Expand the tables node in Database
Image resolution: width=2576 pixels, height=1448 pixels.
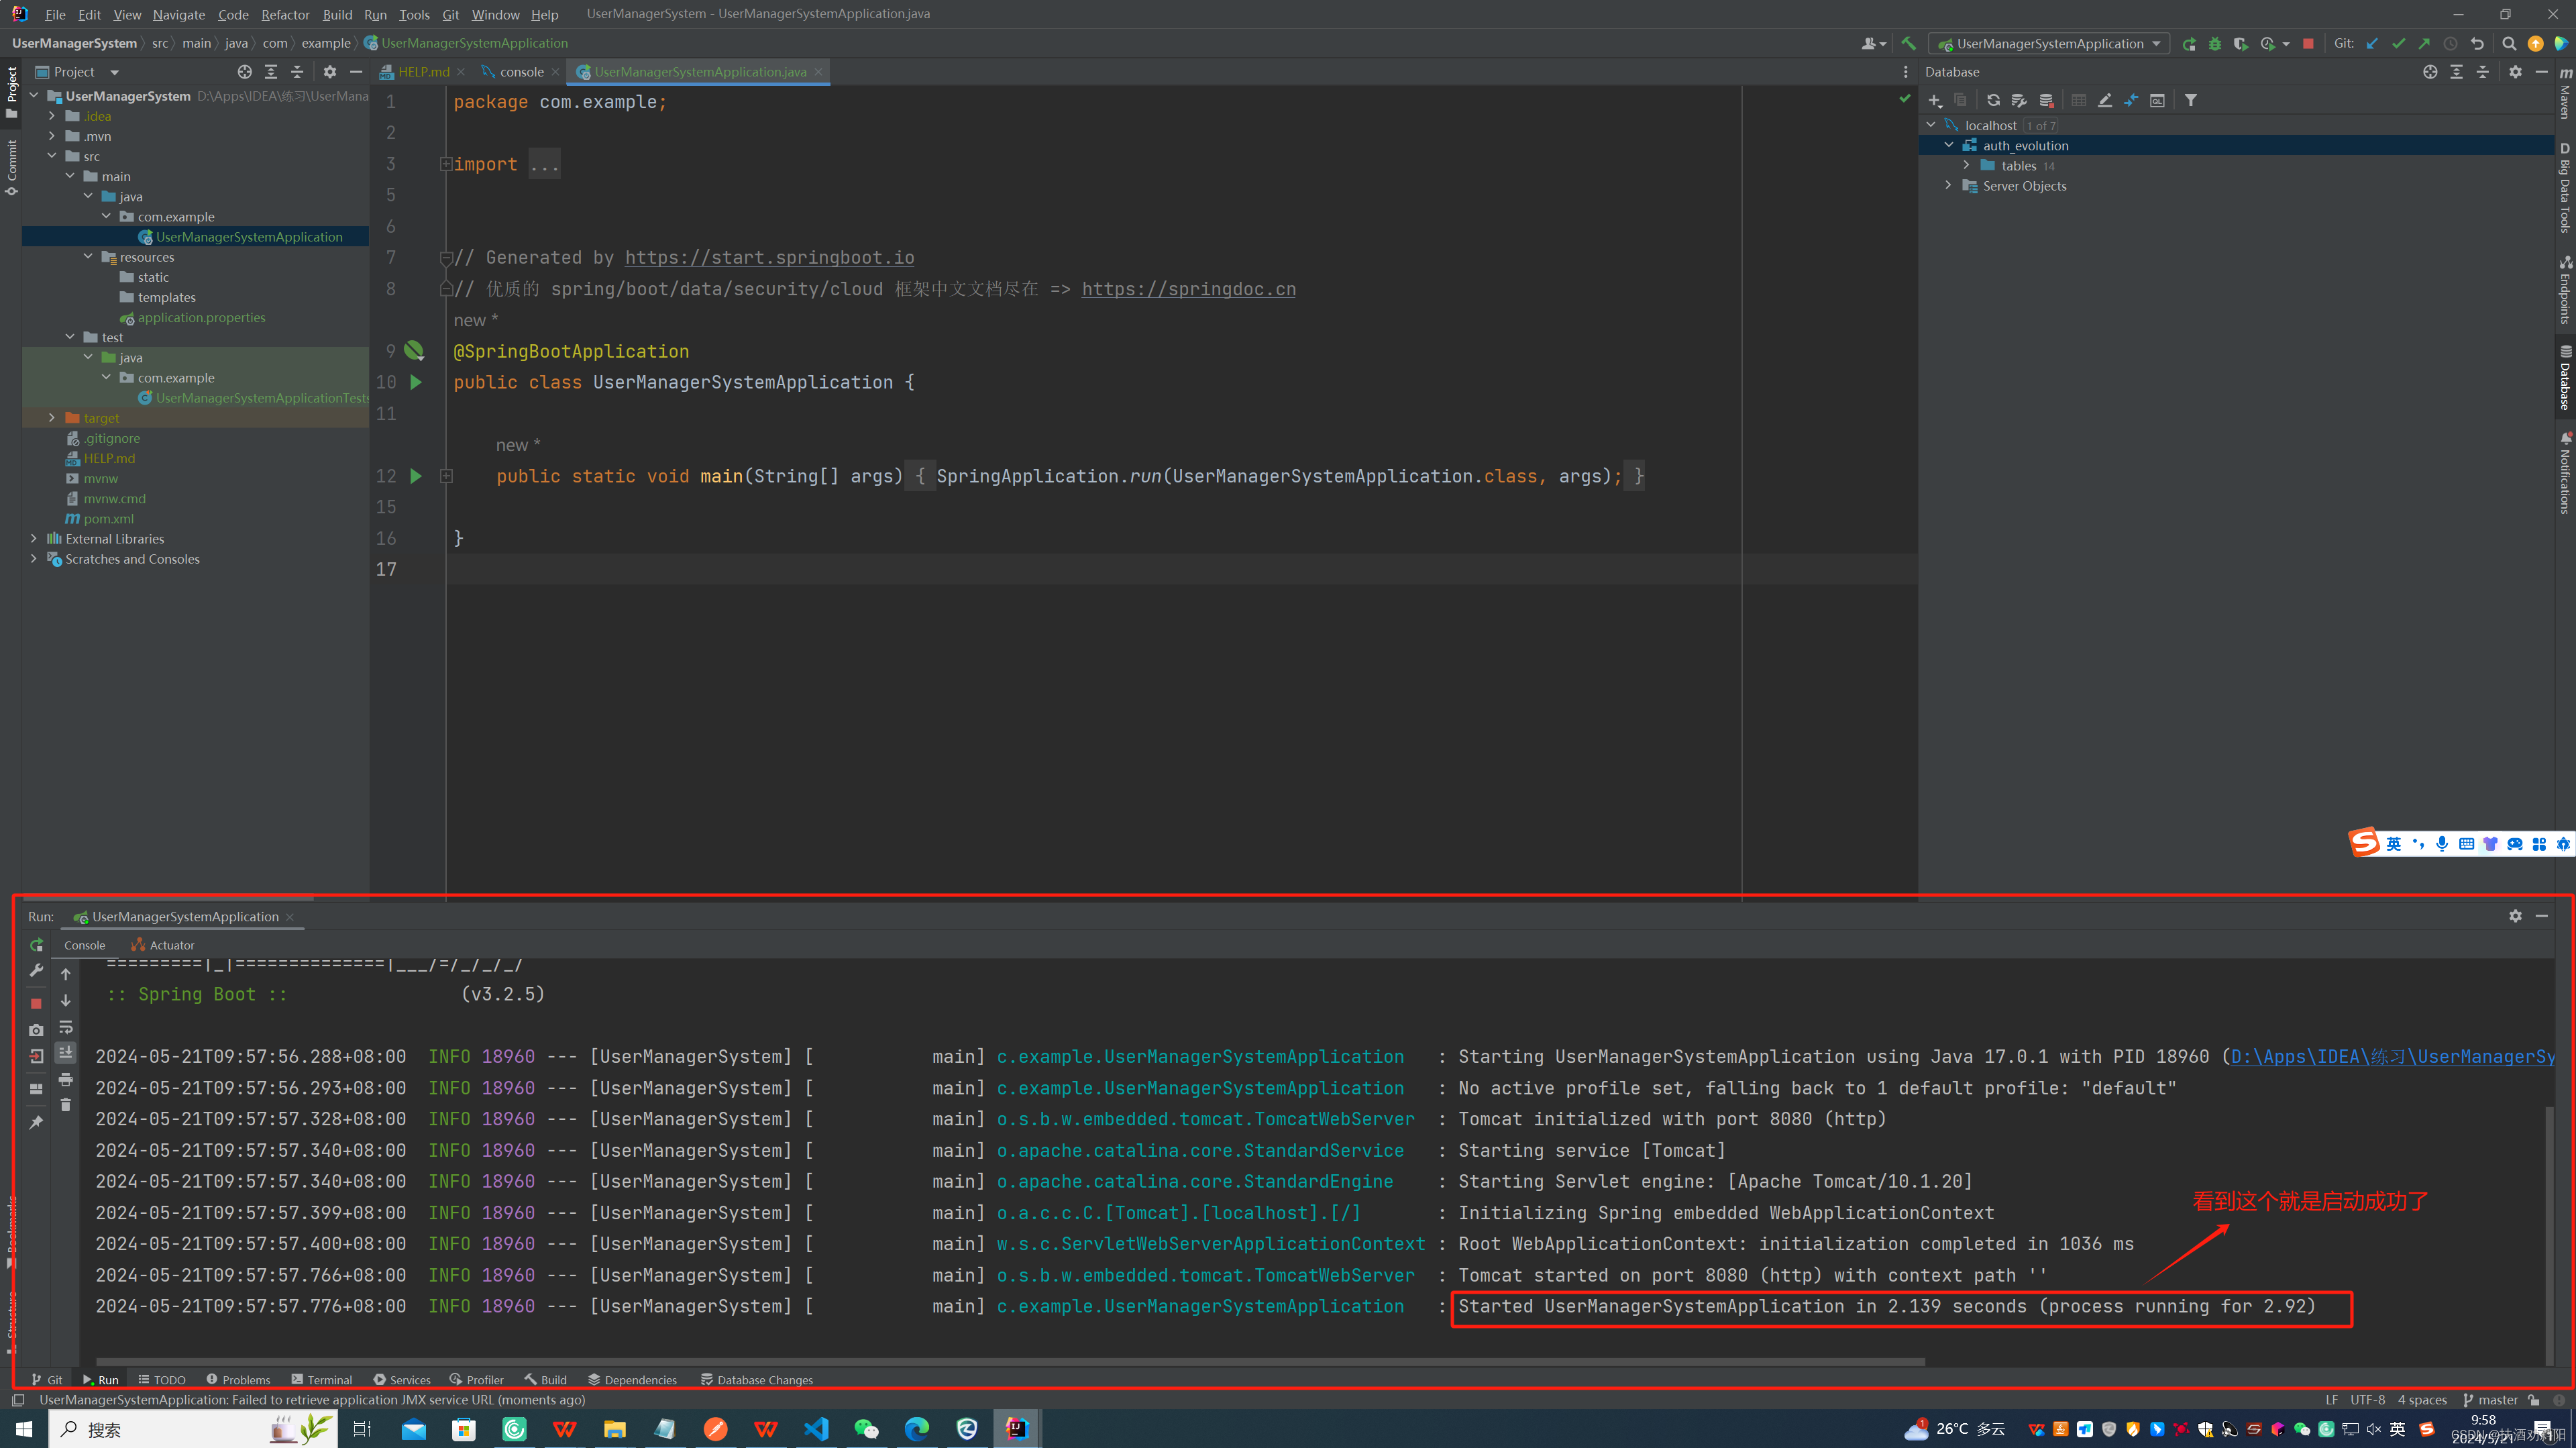click(1966, 166)
